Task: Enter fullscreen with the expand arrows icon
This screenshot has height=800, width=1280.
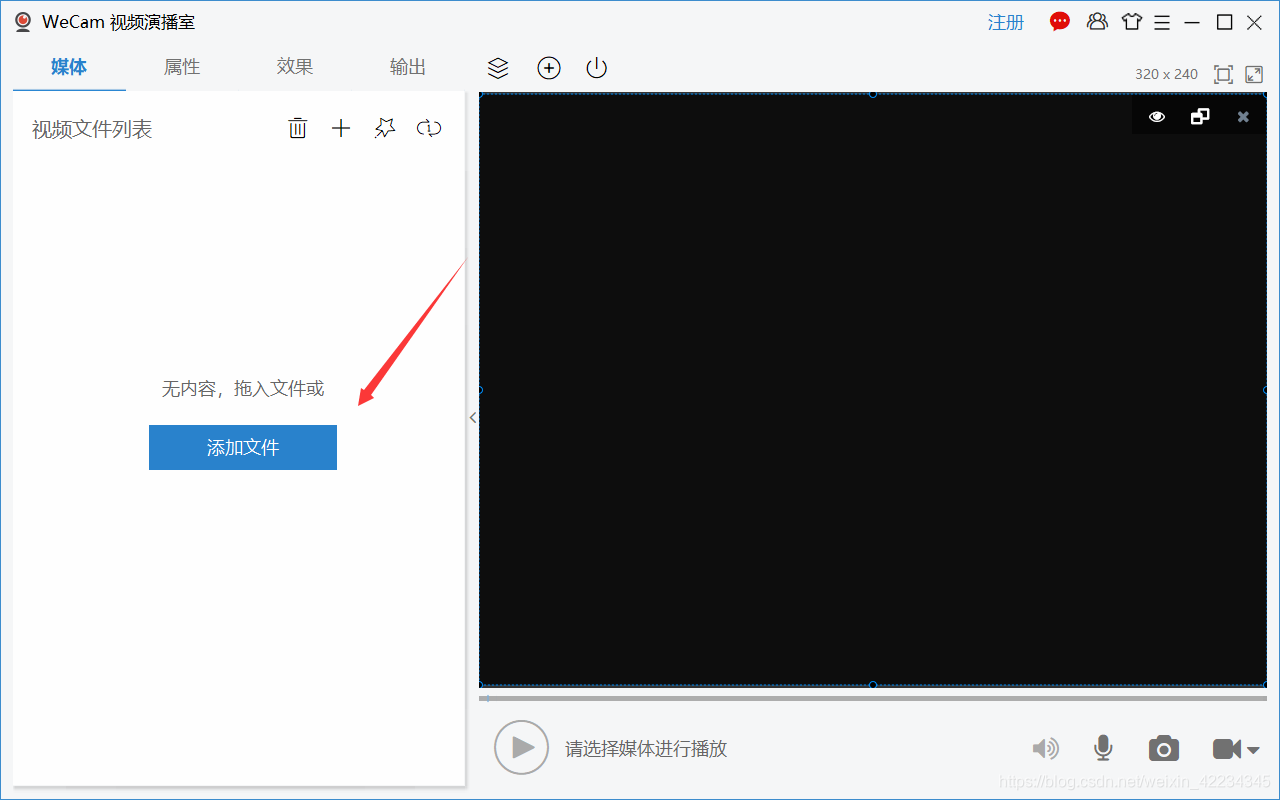Action: pyautogui.click(x=1254, y=74)
